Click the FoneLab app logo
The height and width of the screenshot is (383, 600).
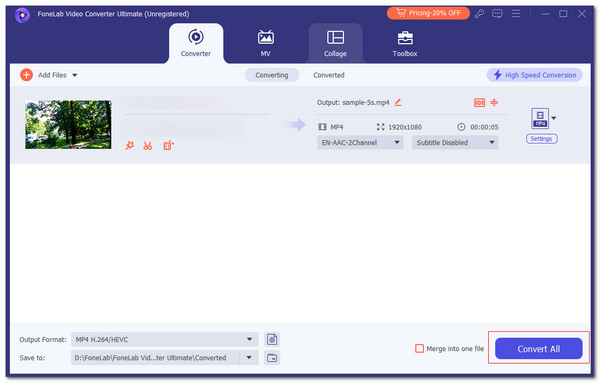tap(22, 15)
